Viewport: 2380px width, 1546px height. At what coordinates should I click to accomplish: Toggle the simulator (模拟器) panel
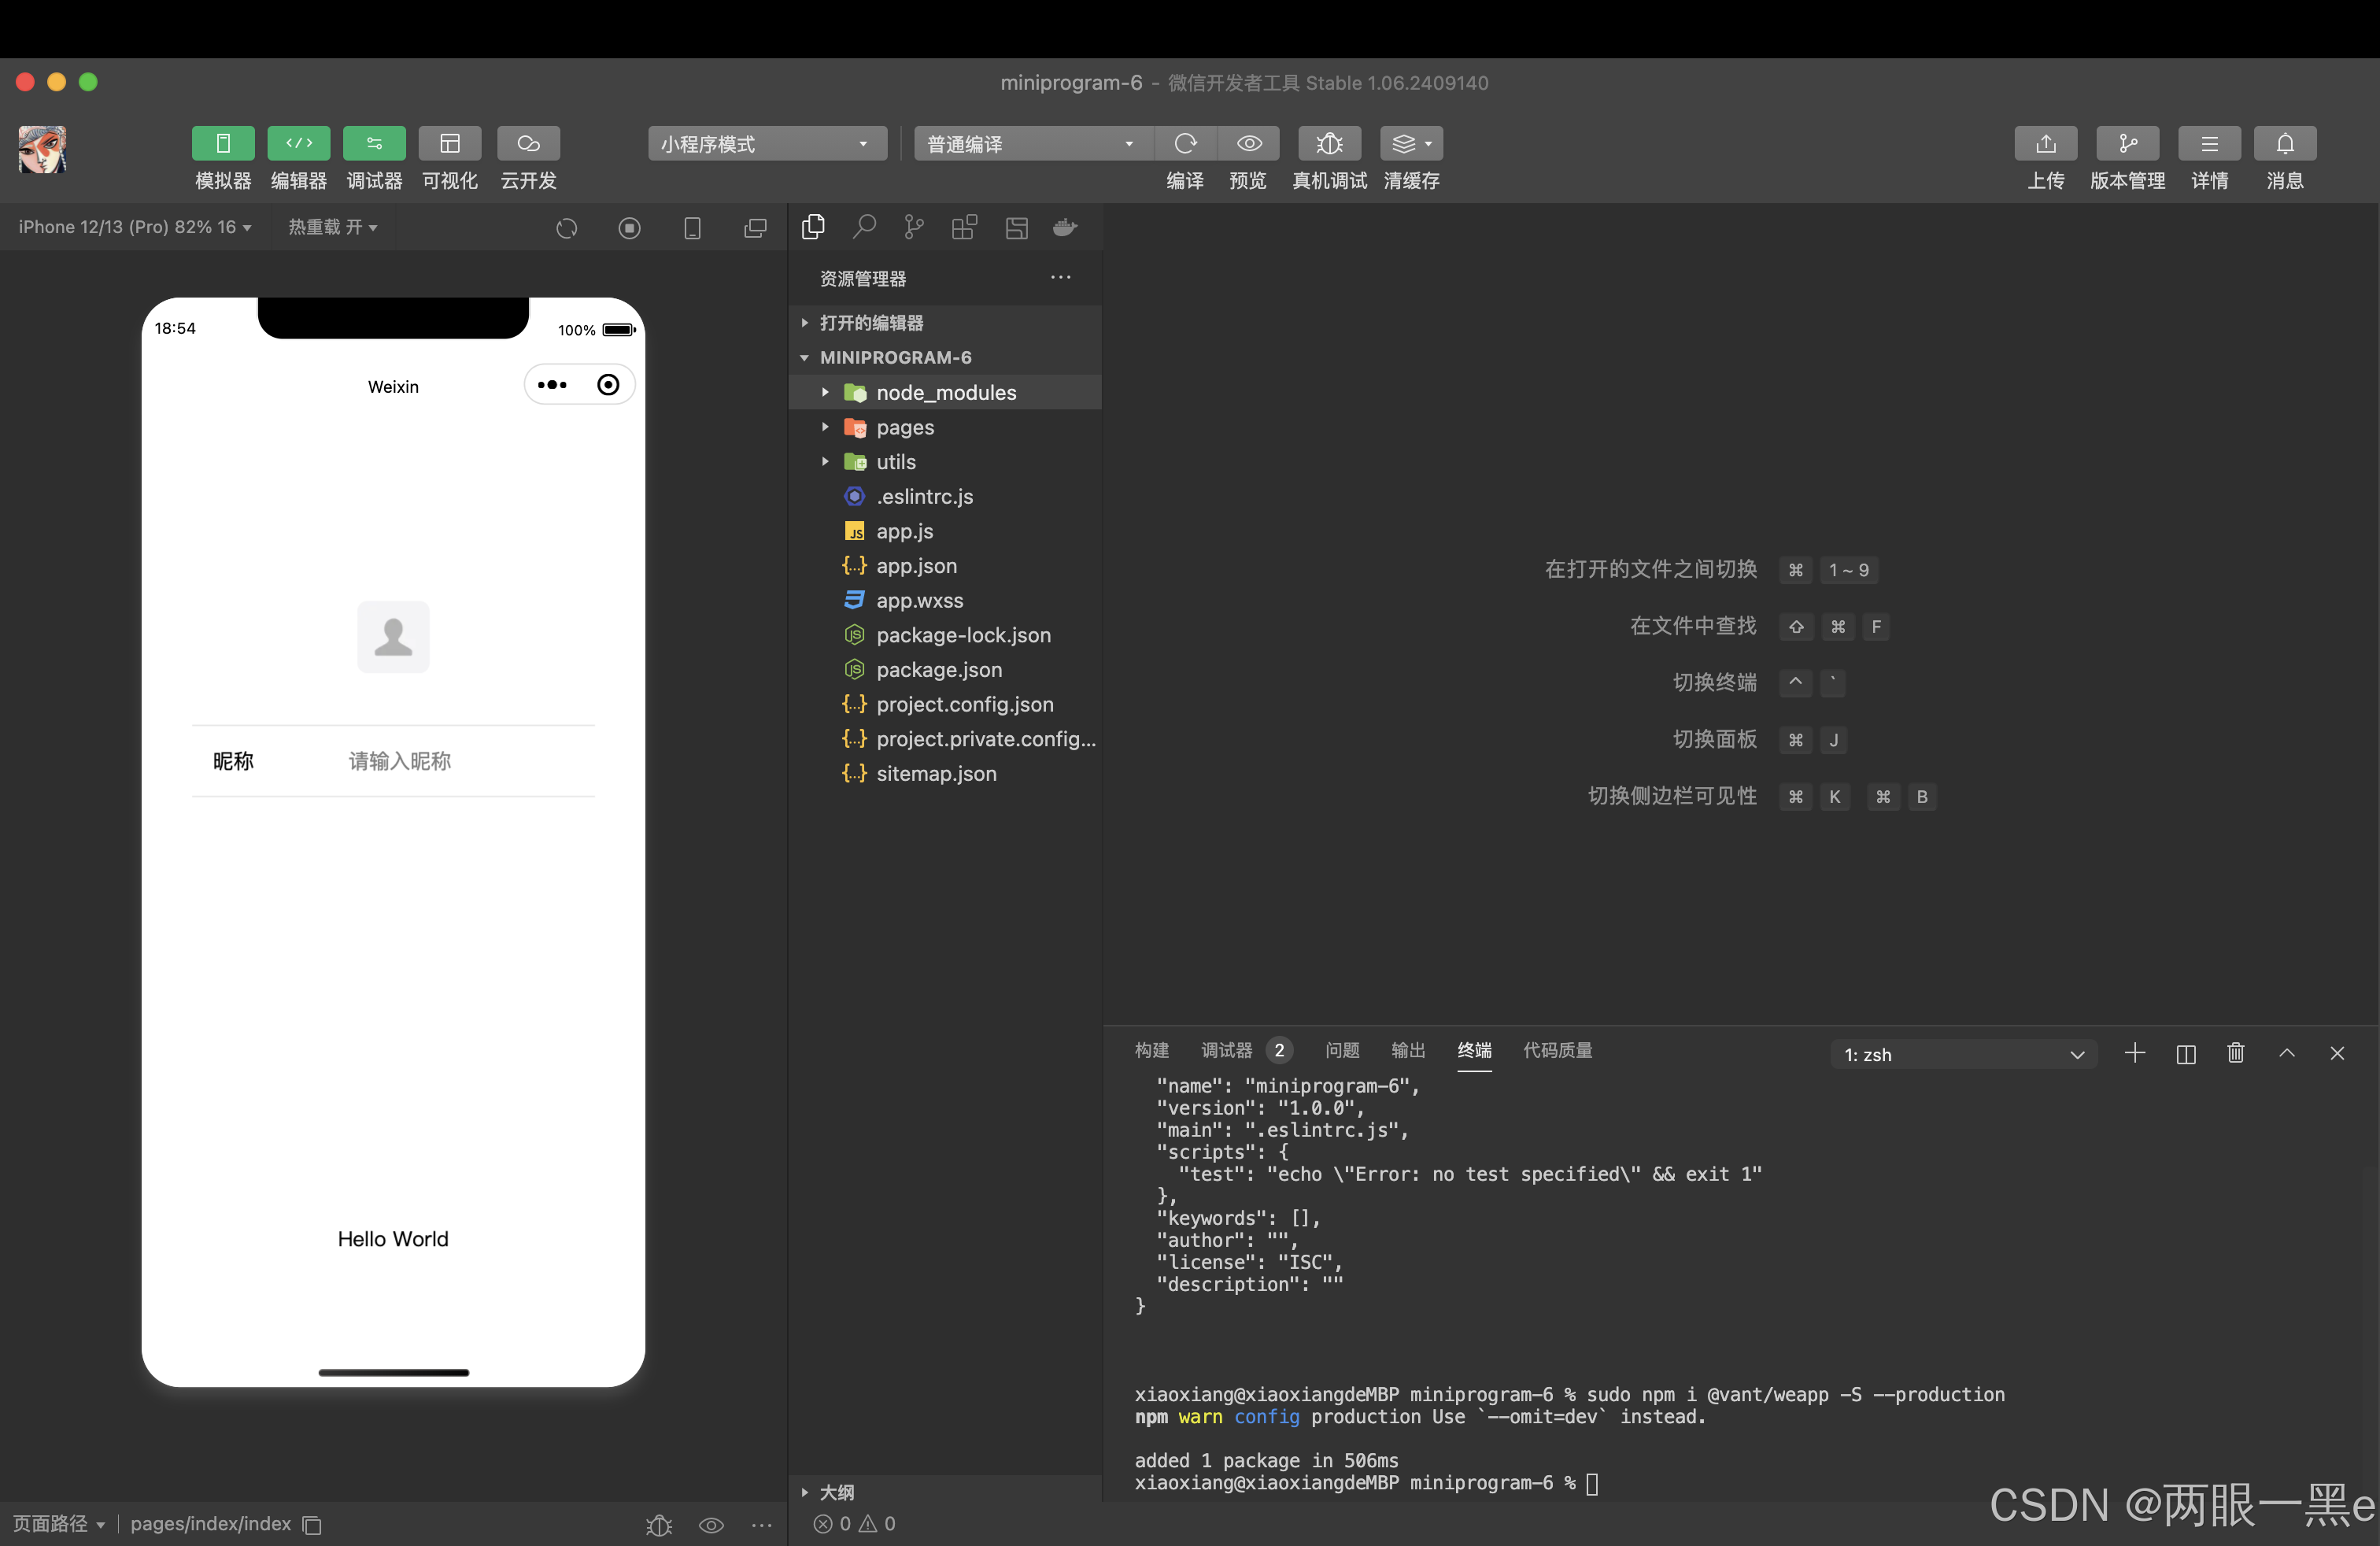pyautogui.click(x=223, y=144)
